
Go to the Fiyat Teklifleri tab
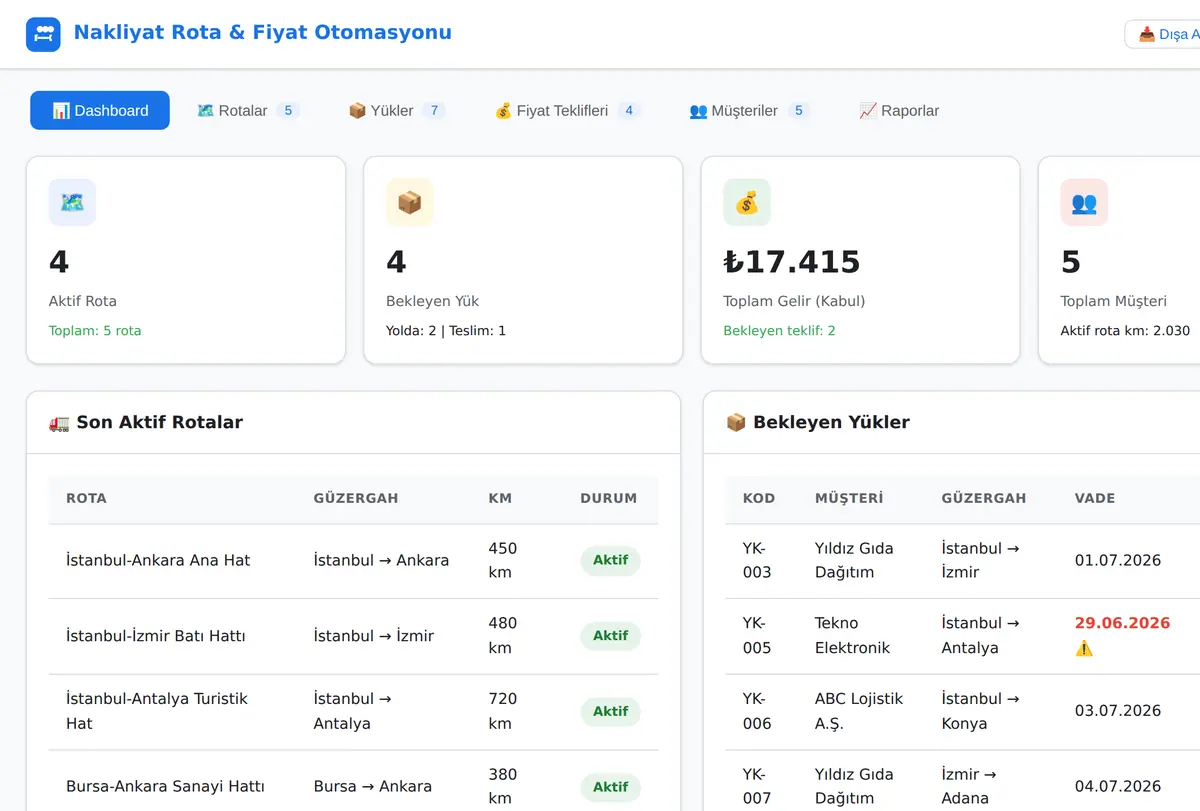click(x=568, y=111)
